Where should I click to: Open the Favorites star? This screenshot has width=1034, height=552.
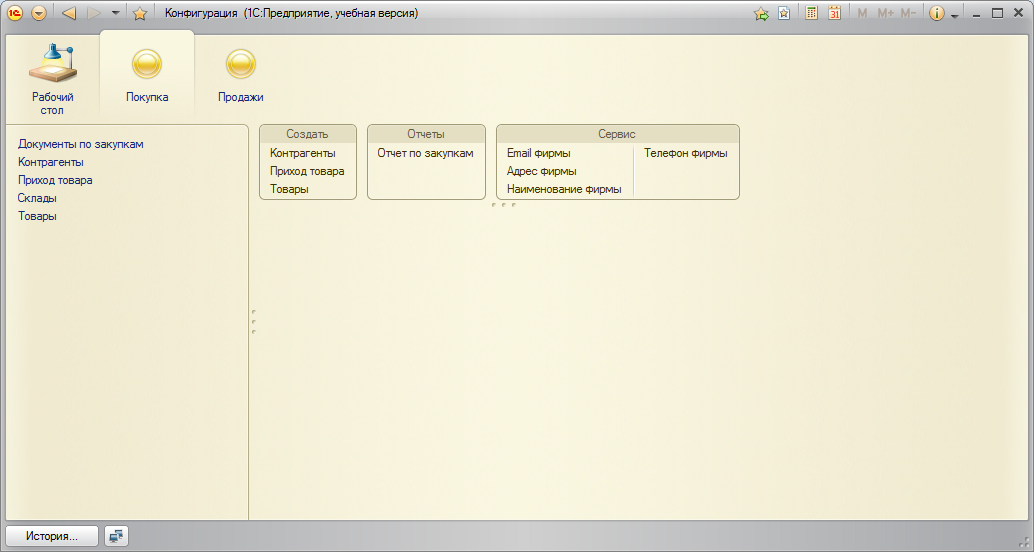140,13
